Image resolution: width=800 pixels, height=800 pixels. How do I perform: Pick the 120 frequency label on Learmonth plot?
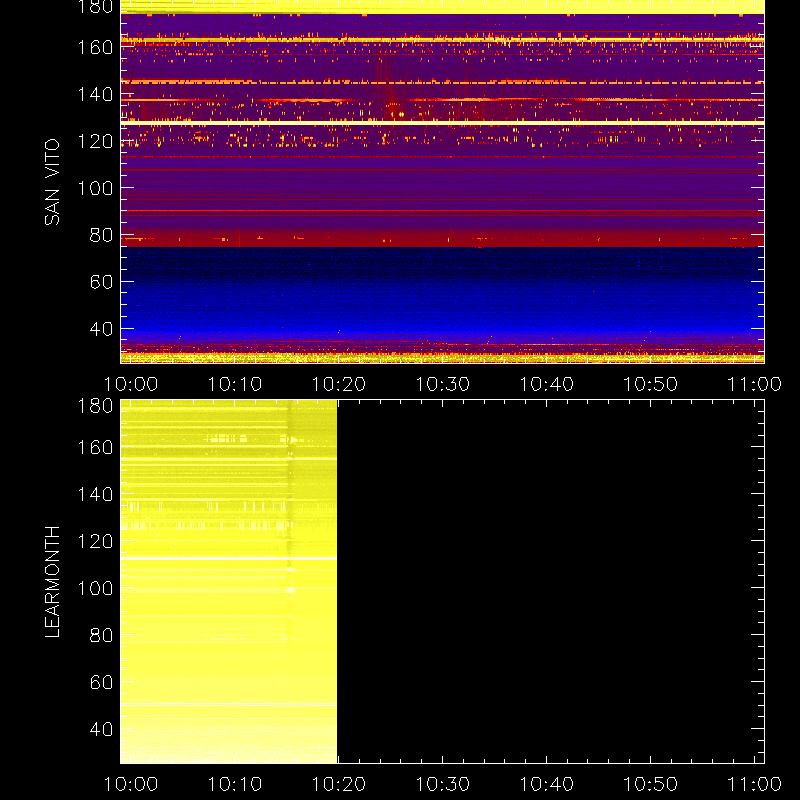[95, 541]
